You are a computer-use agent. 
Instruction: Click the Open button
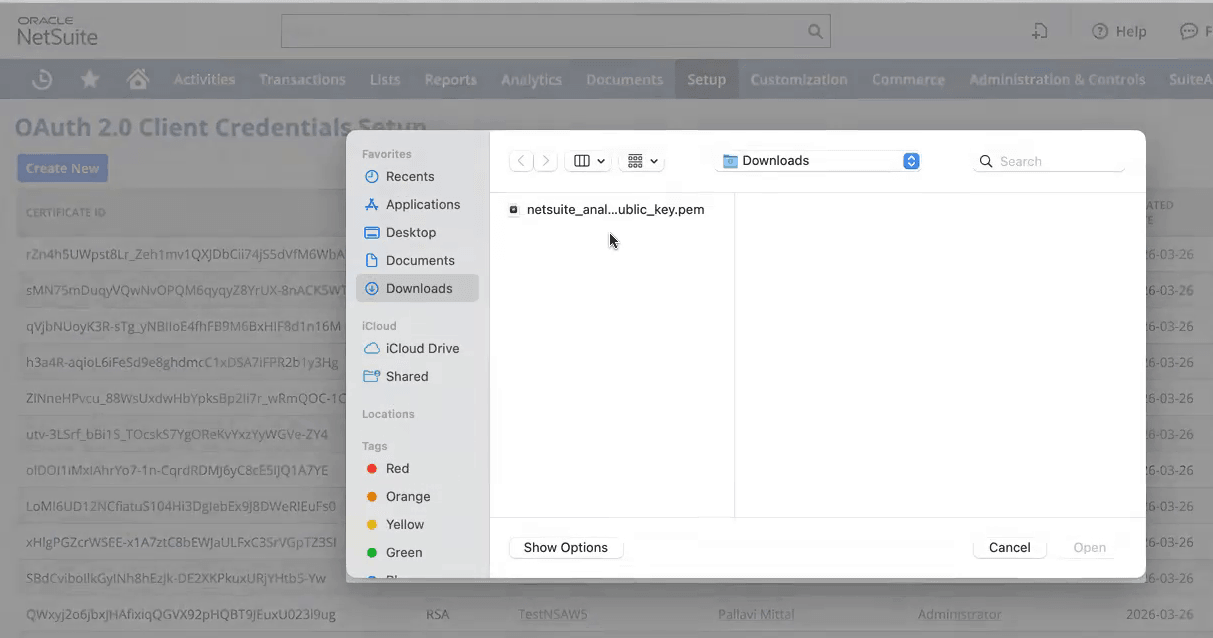[1089, 547]
